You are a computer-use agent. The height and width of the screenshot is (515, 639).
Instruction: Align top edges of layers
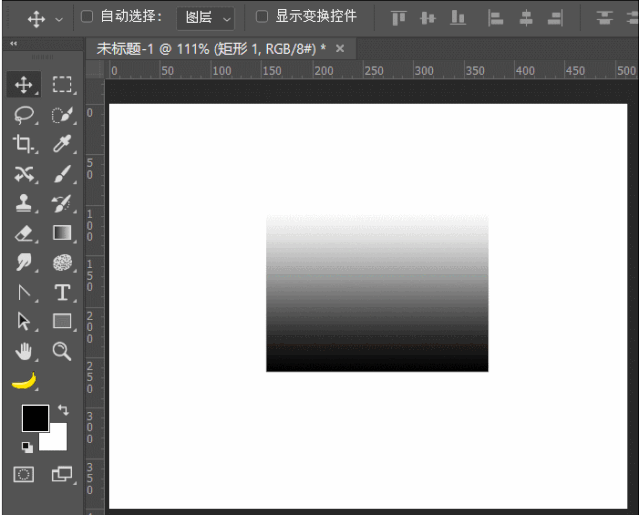(x=399, y=18)
